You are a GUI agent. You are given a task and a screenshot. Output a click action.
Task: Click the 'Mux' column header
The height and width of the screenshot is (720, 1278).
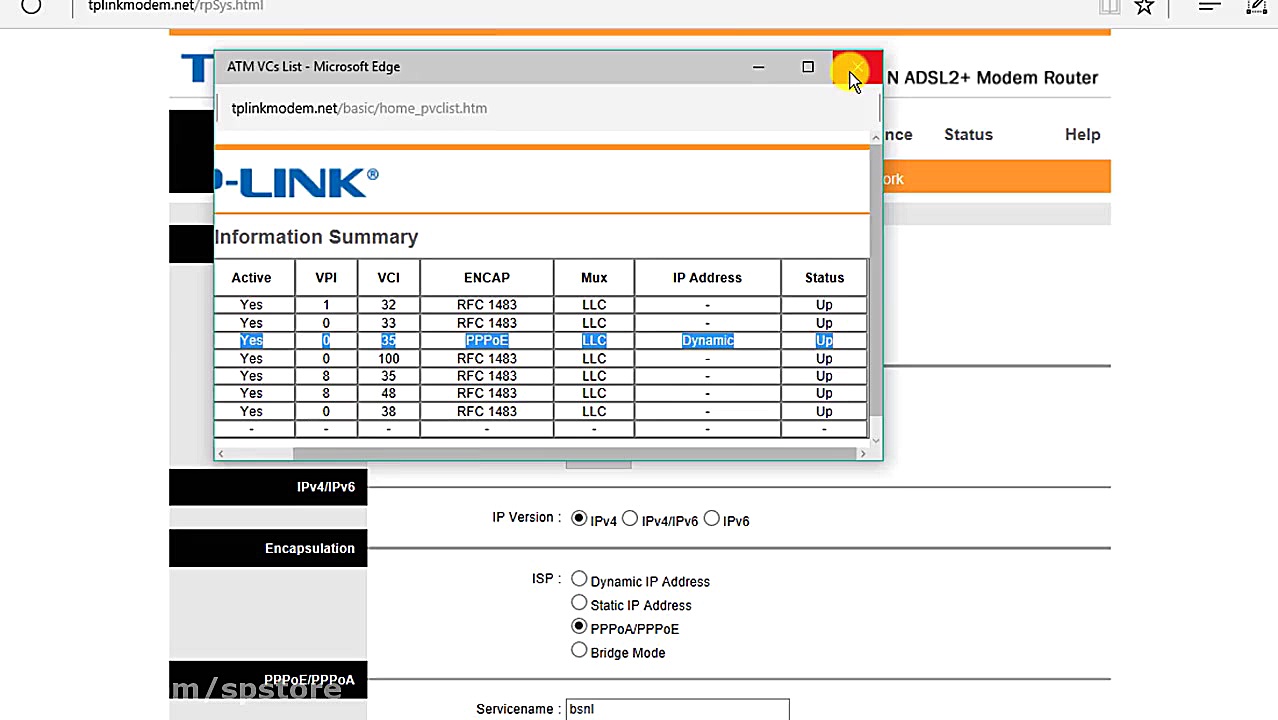594,278
